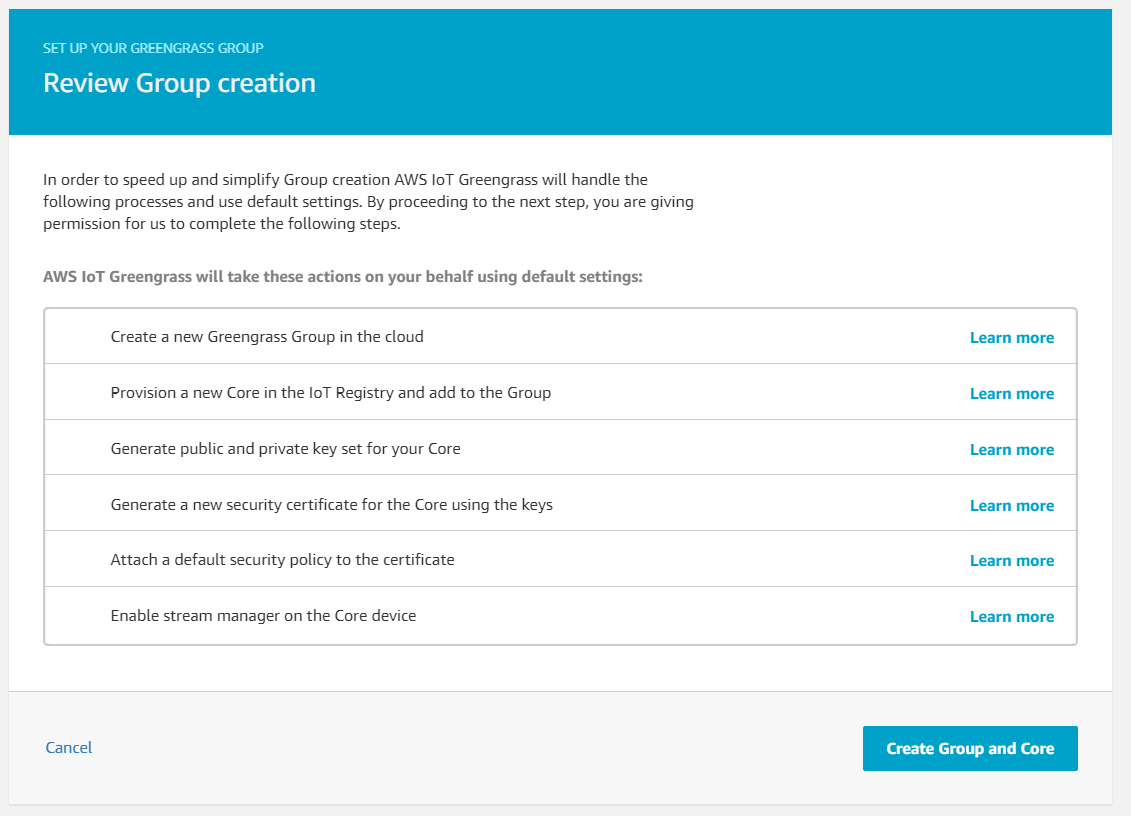Select text 'Provision a new Core in the IoT Registry'

252,392
